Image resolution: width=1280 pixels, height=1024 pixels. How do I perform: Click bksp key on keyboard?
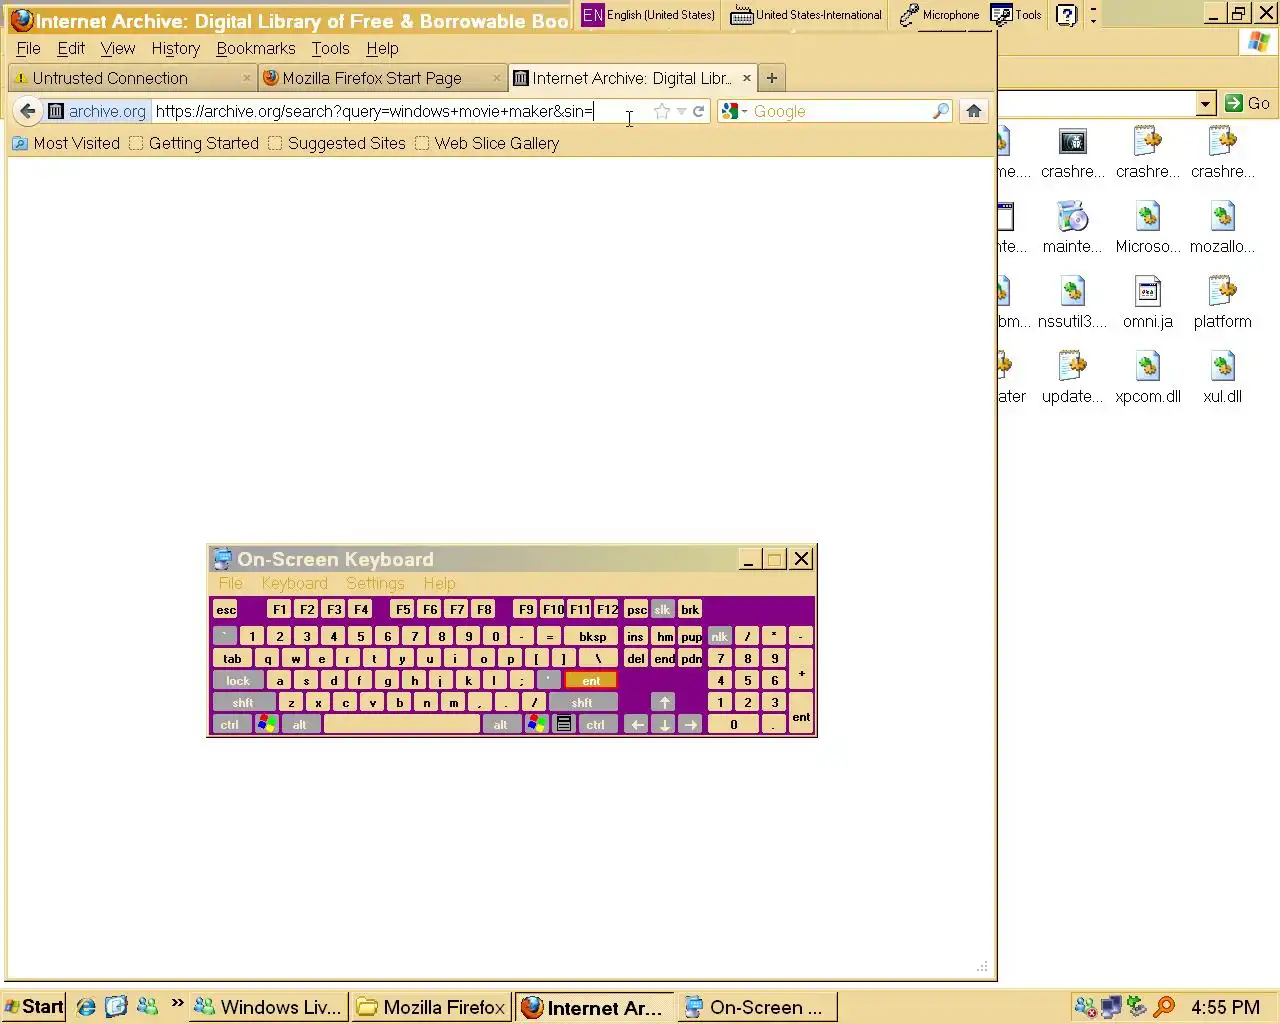592,636
